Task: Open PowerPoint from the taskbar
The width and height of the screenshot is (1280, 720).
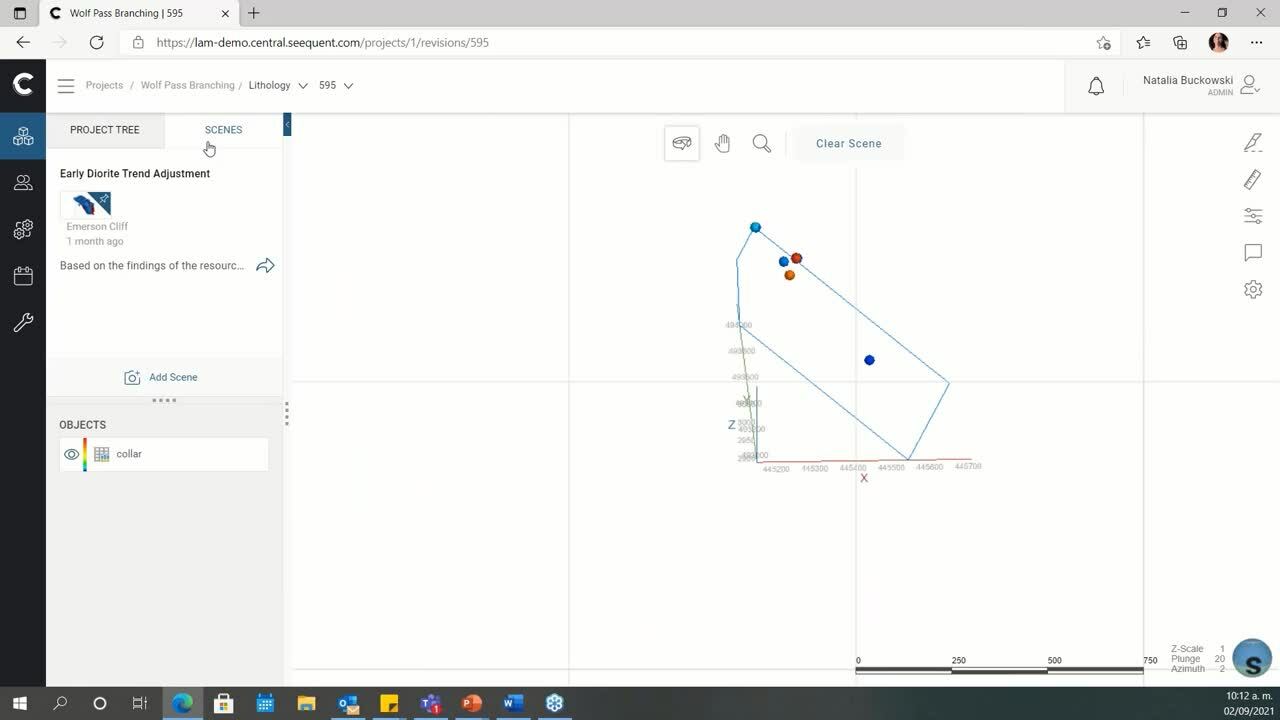Action: pyautogui.click(x=472, y=704)
